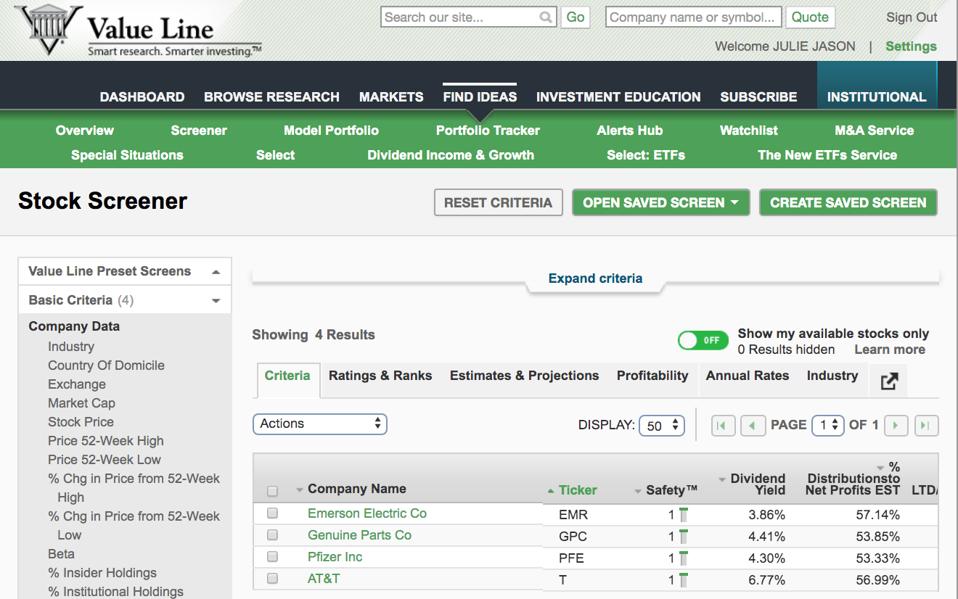
Task: Click the Company name or symbol input field
Action: point(692,16)
